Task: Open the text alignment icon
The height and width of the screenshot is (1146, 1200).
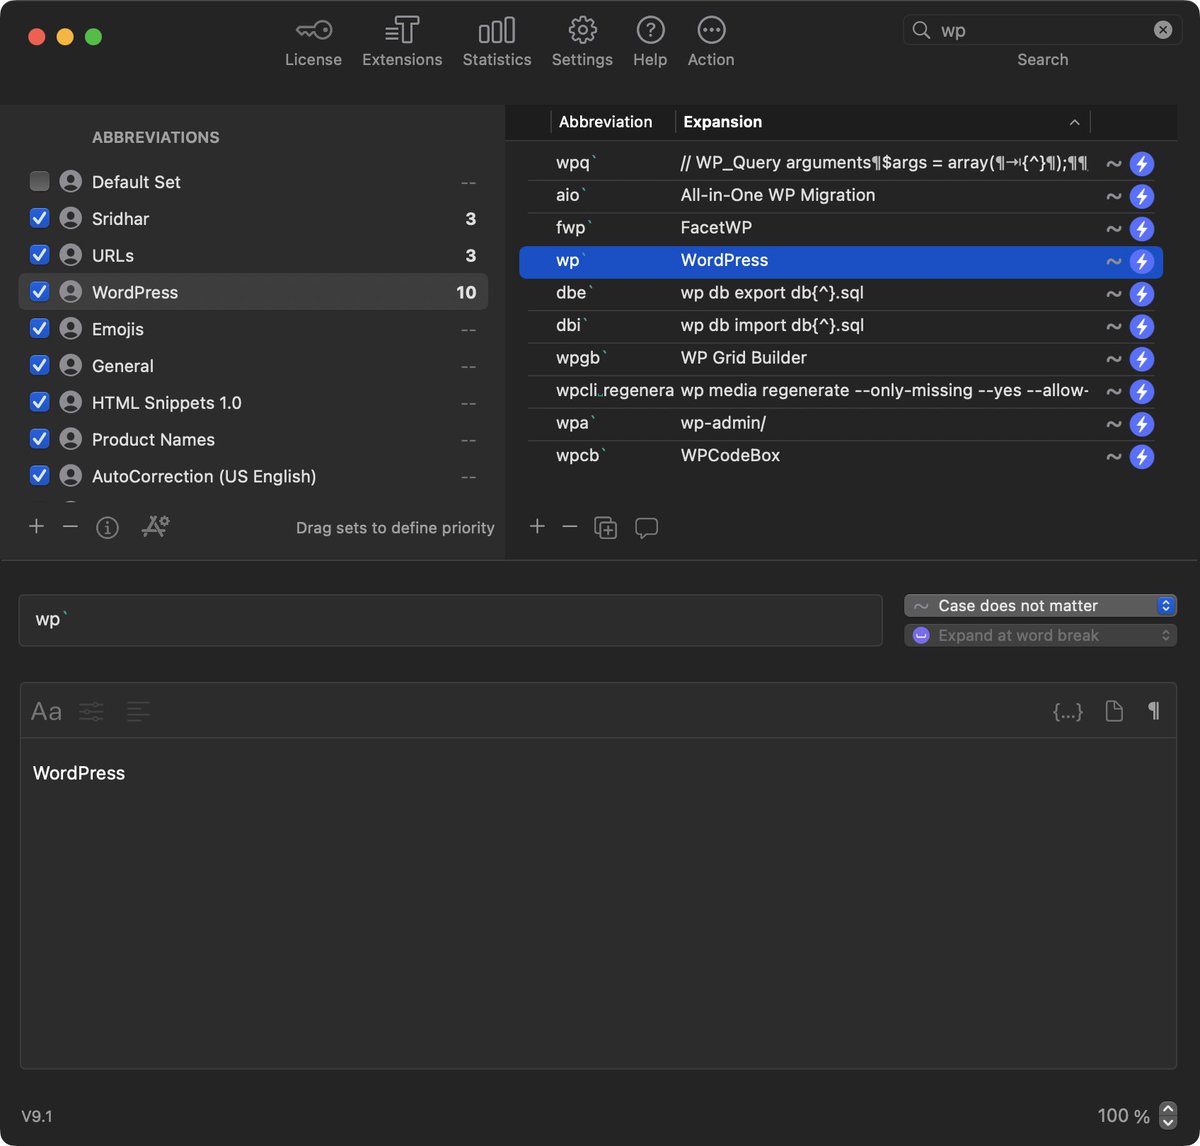Action: tap(138, 711)
